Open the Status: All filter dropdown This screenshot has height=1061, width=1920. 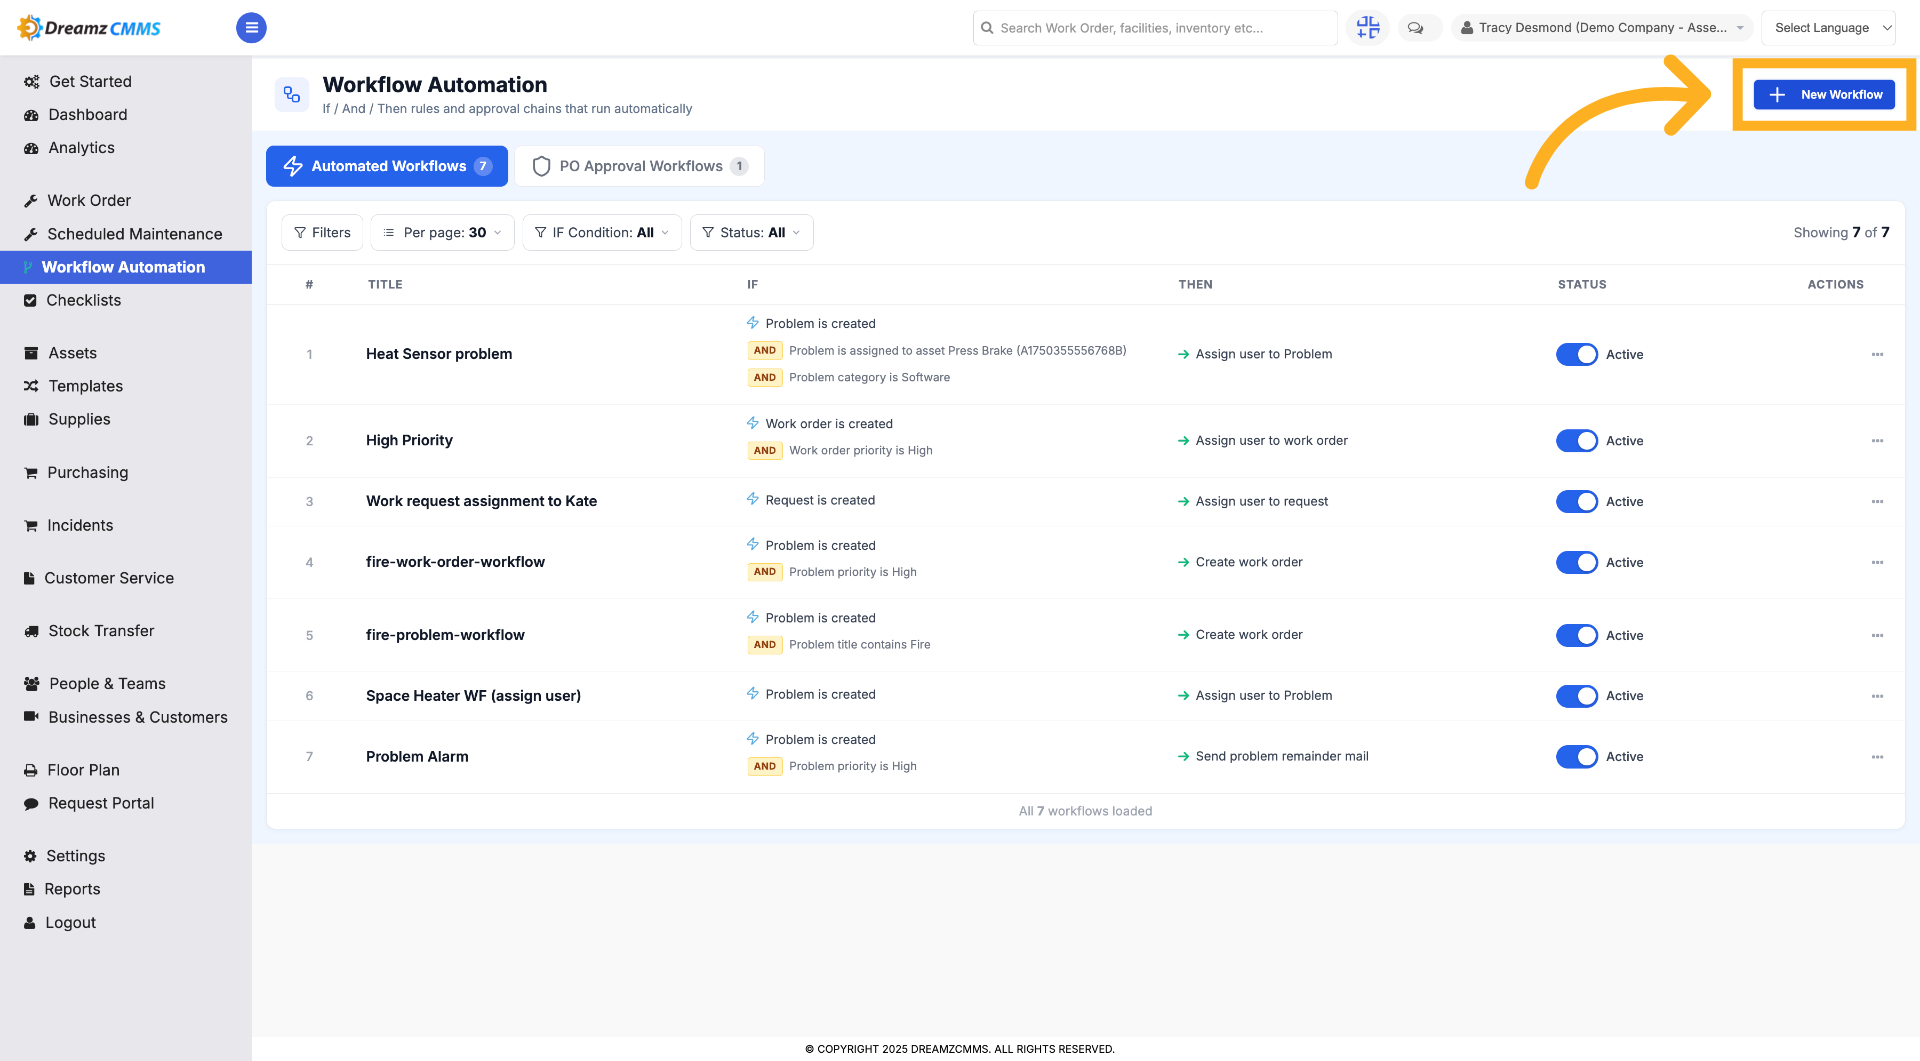[751, 233]
